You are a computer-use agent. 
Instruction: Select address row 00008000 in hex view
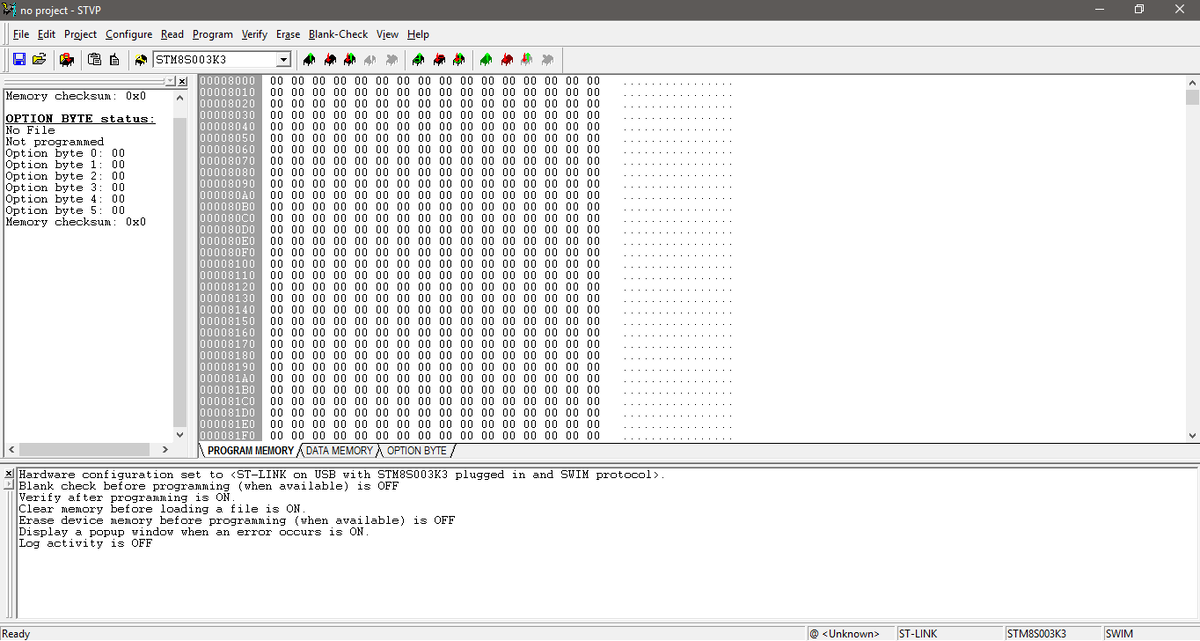(x=228, y=80)
